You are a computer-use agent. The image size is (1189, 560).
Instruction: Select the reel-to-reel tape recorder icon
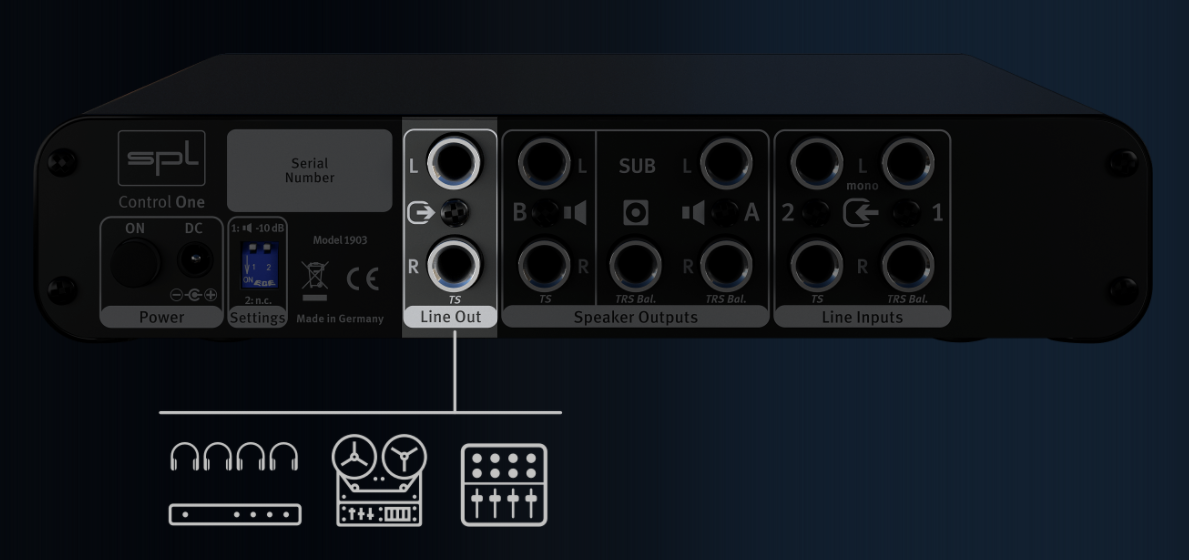[x=379, y=480]
